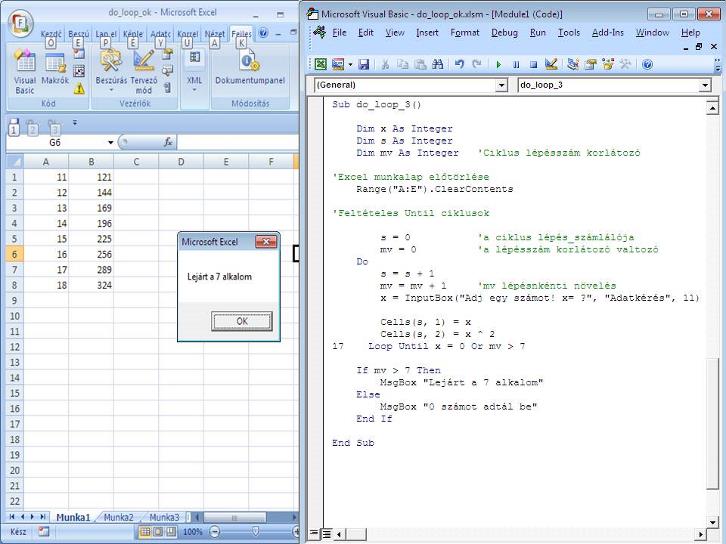Switch to Munka3 sheet tab
726x544 pixels.
pyautogui.click(x=164, y=517)
